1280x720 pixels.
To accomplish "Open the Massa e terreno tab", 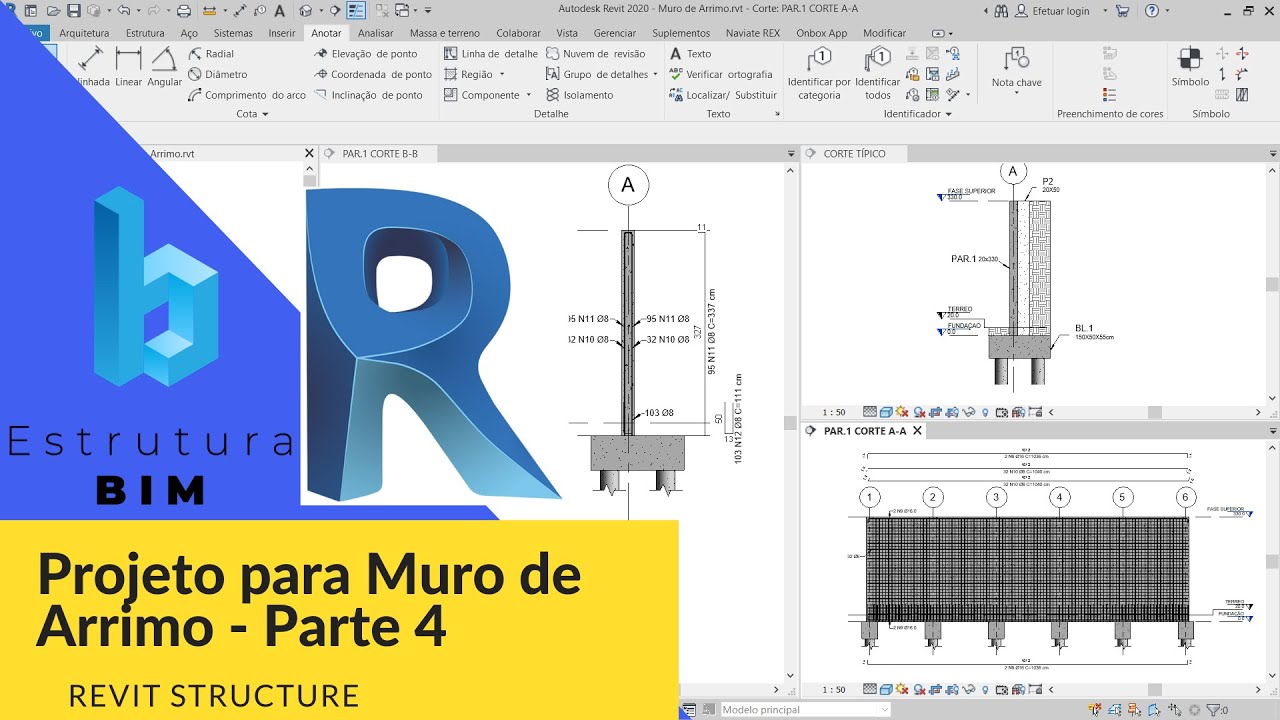I will click(445, 33).
